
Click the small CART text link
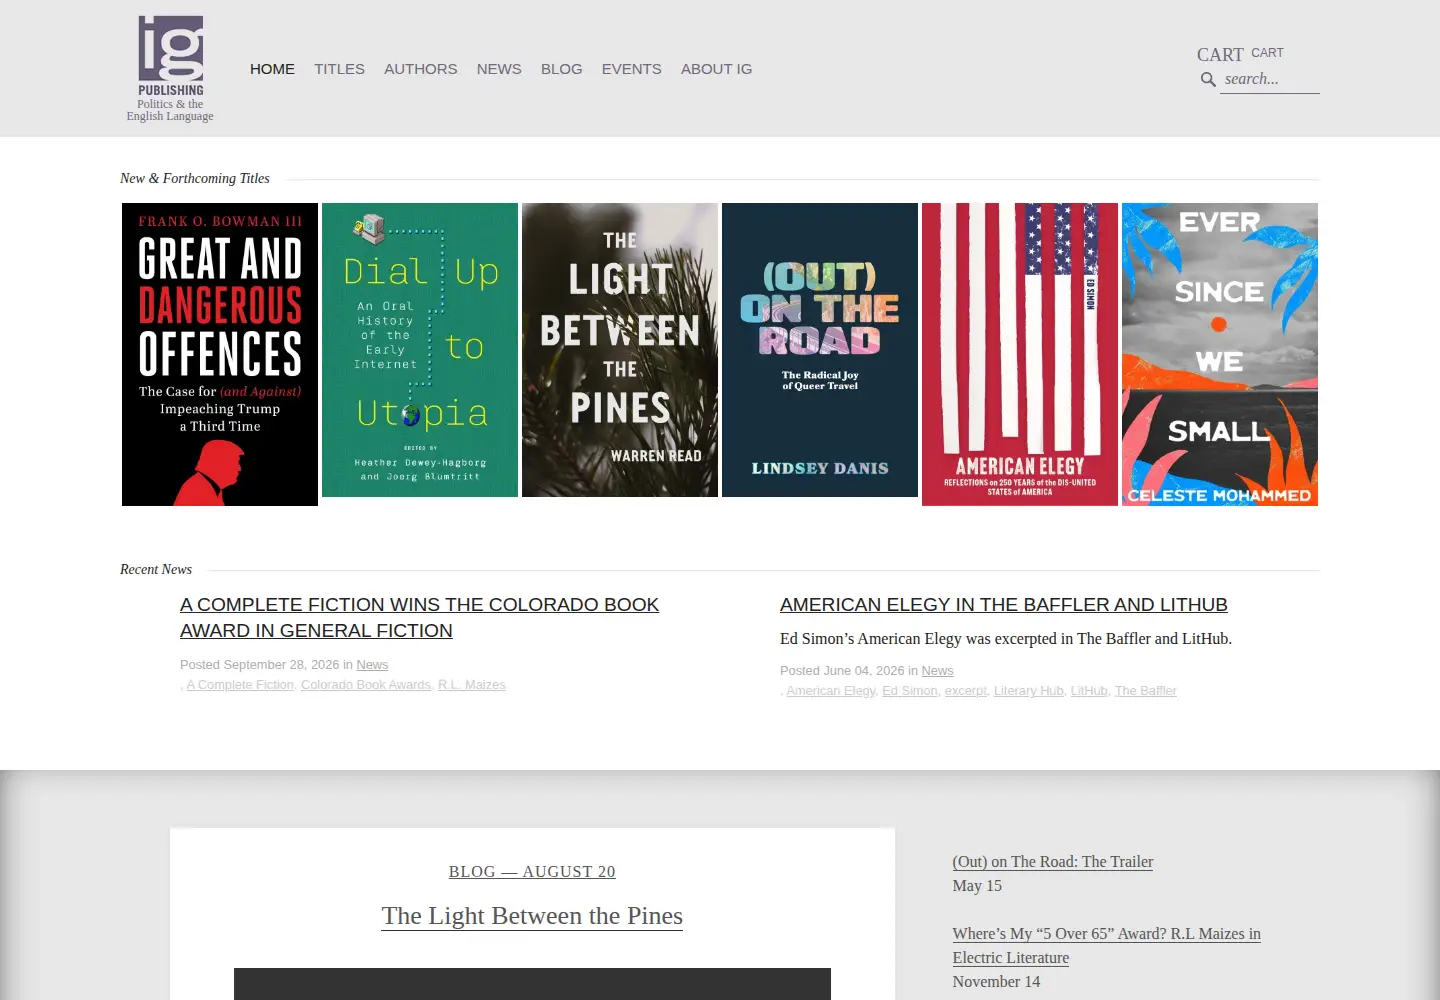coord(1267,53)
